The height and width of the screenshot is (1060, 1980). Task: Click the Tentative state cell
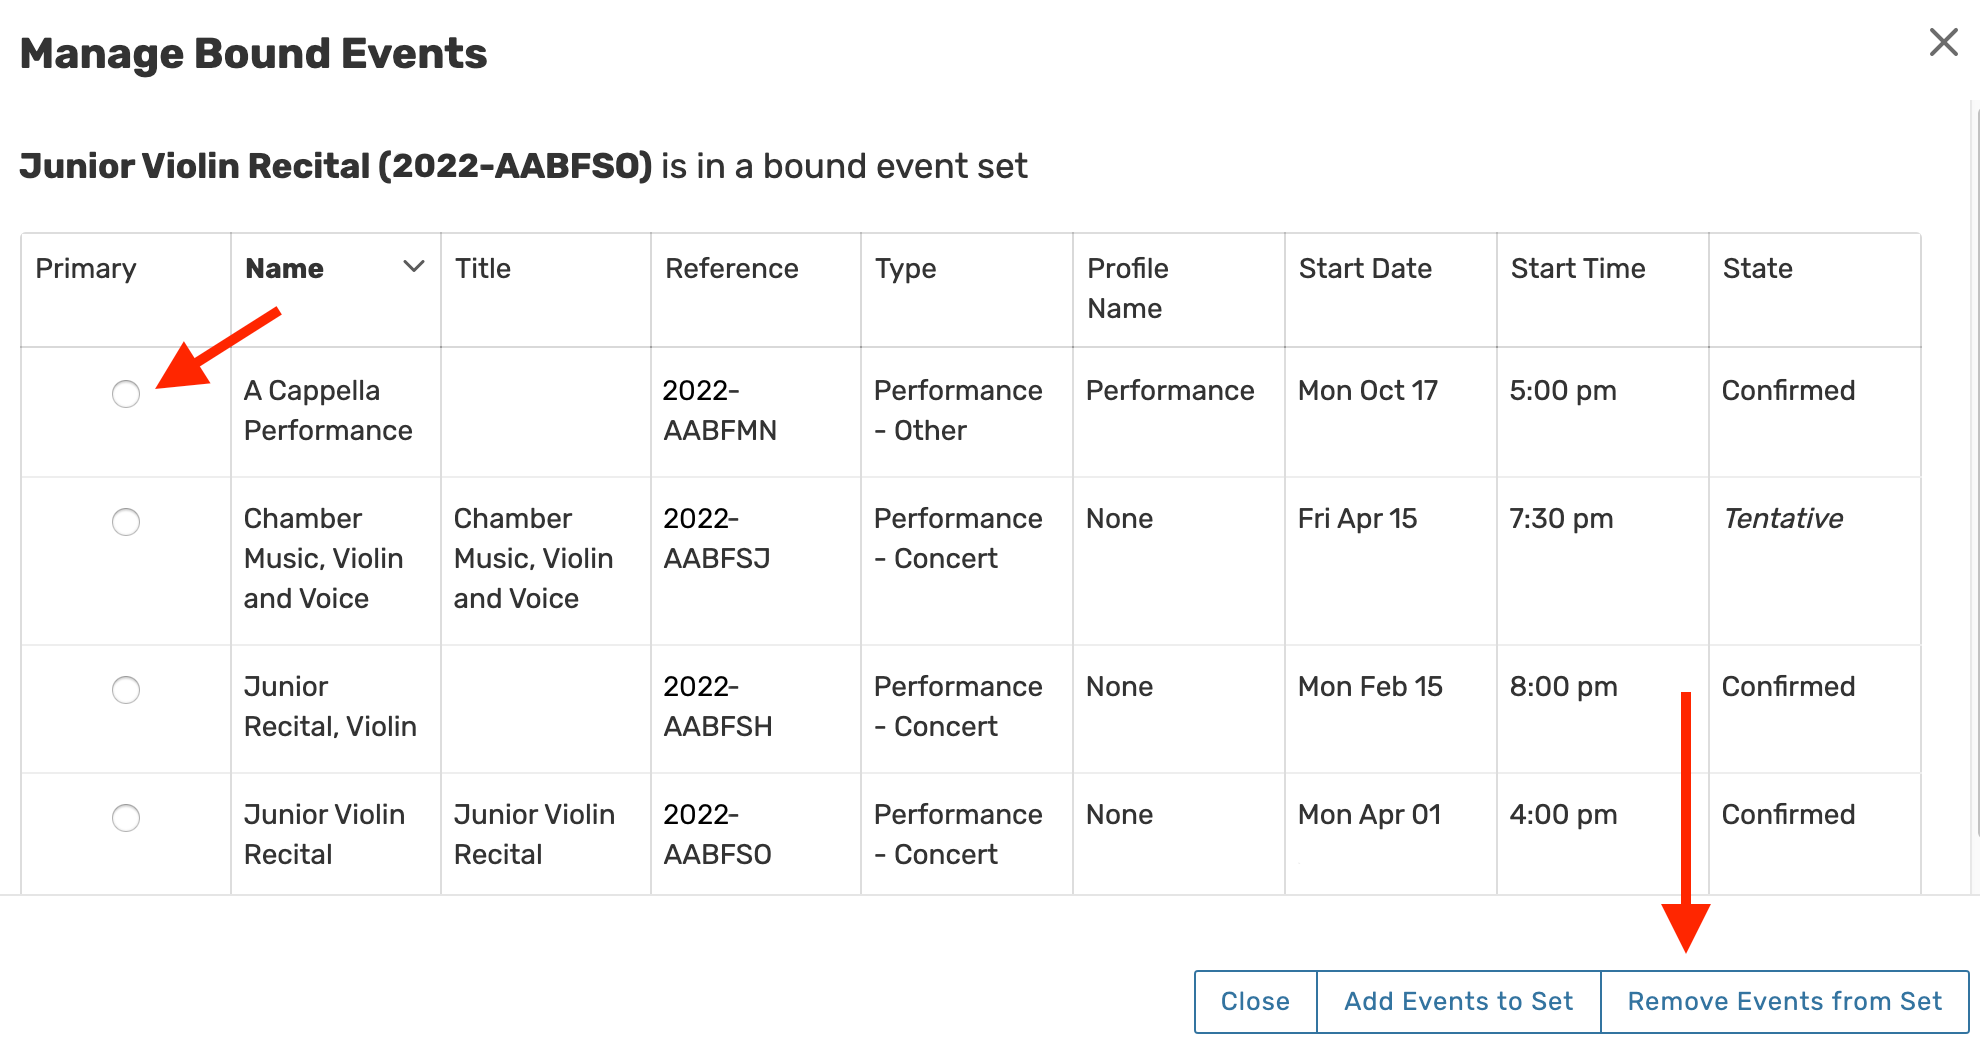point(1782,518)
